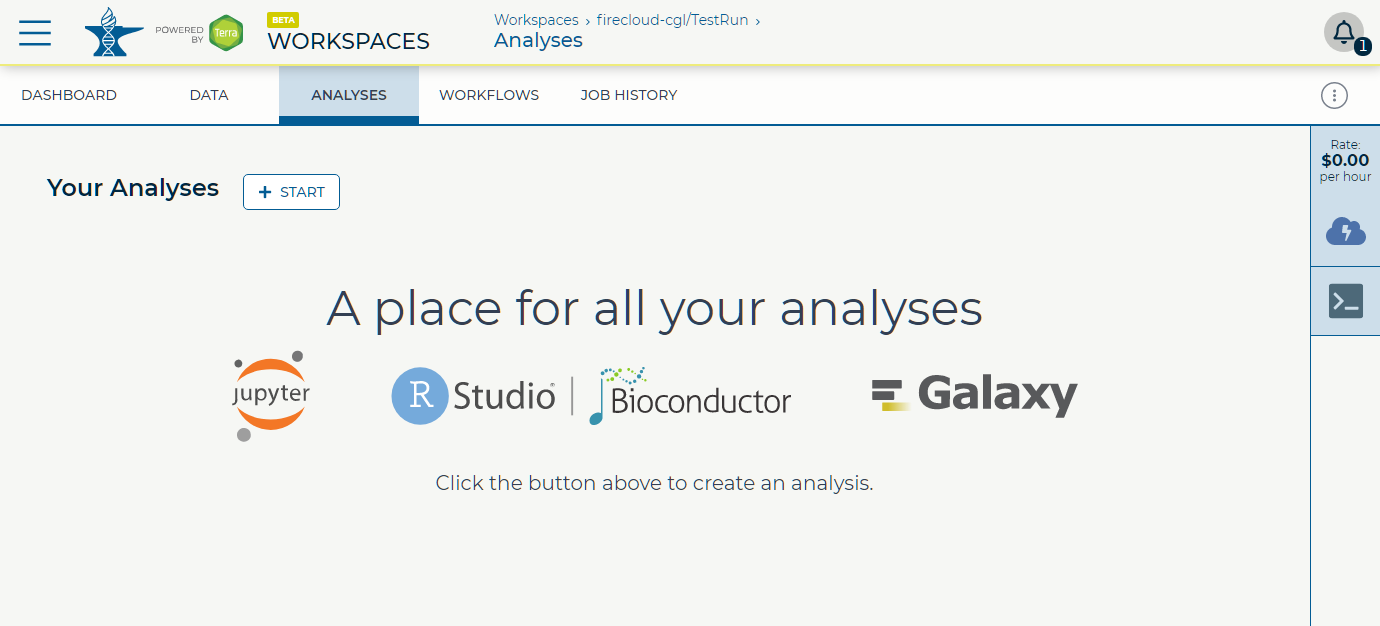Open the Cloud Environment configuration panel
This screenshot has width=1380, height=626.
[x=1345, y=231]
